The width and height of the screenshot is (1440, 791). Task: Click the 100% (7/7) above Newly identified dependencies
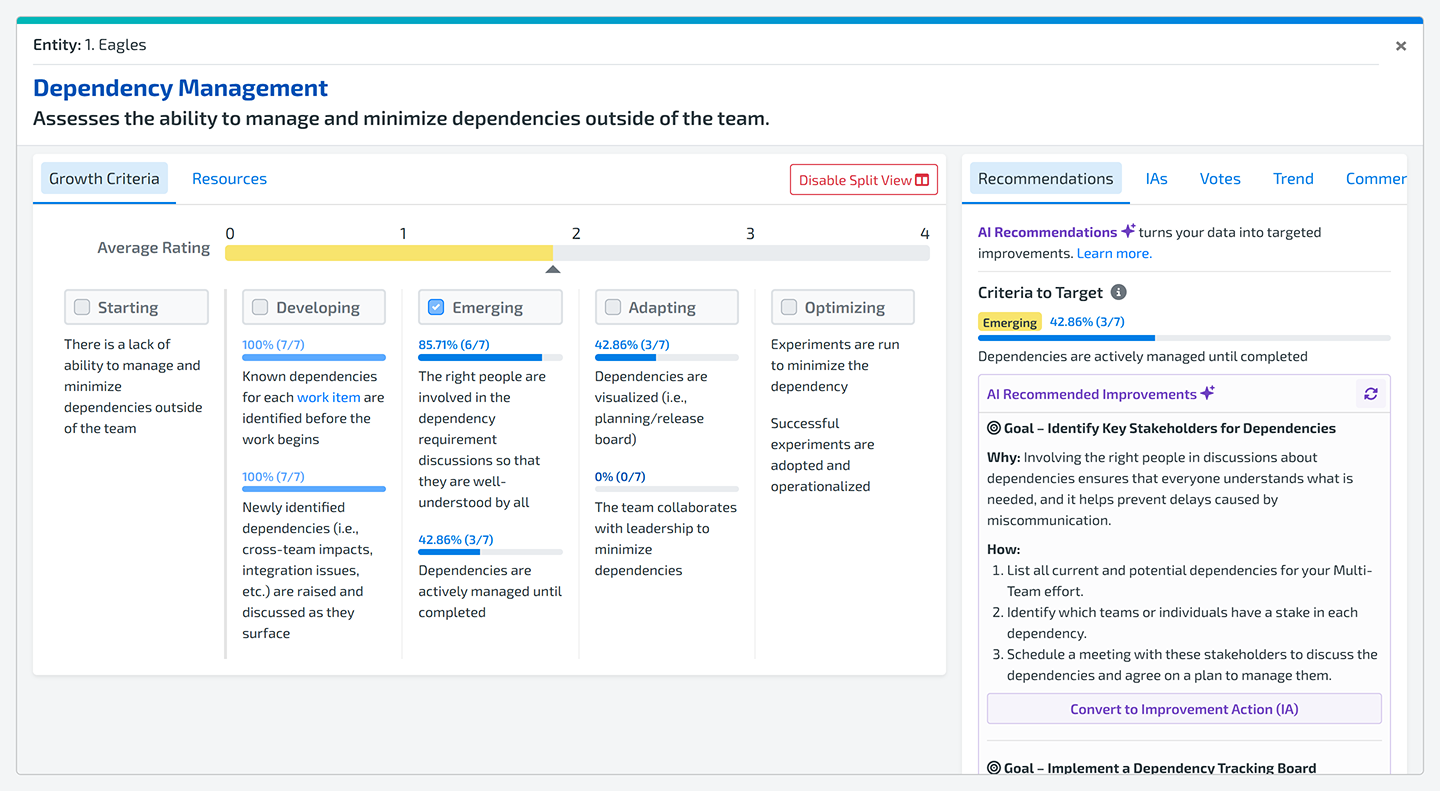click(x=273, y=477)
